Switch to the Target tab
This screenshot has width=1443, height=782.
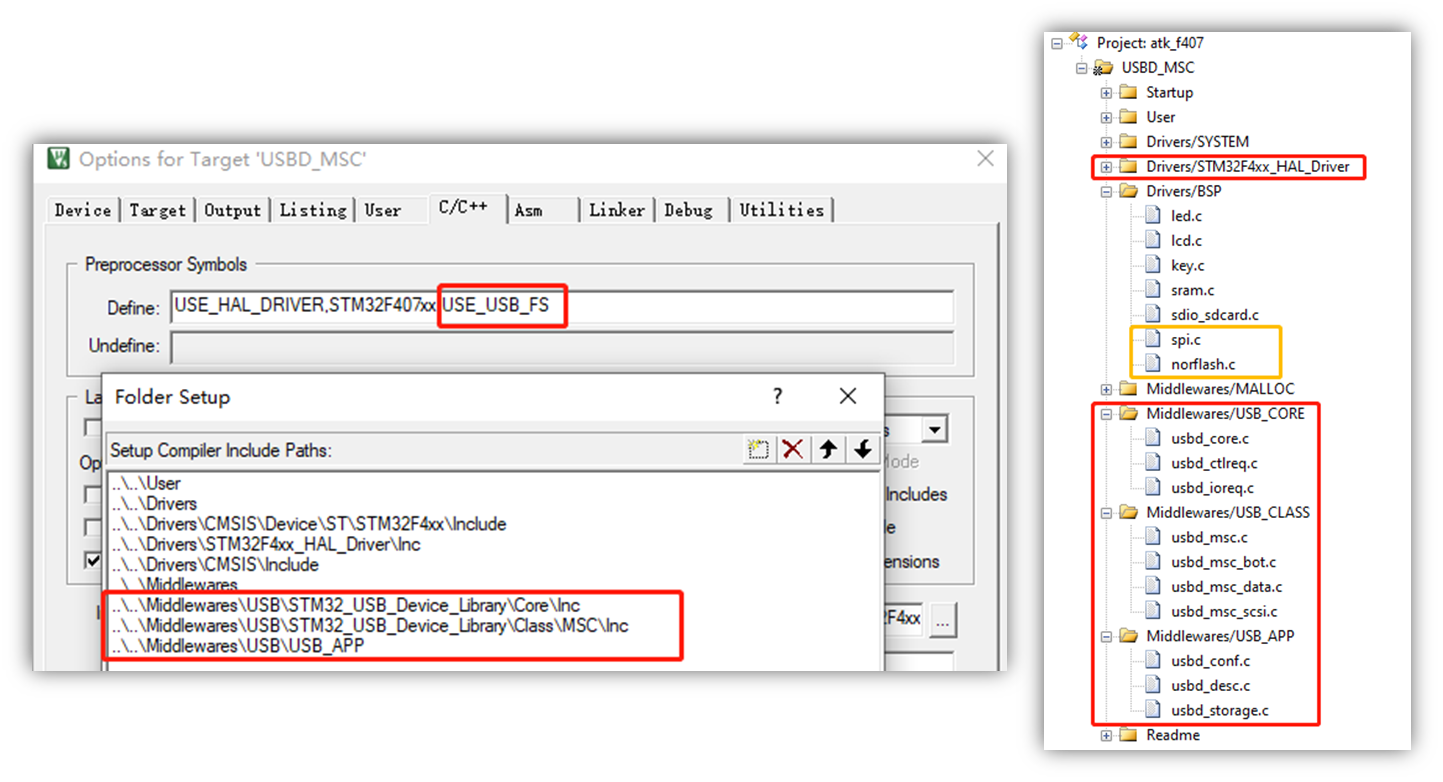(157, 210)
